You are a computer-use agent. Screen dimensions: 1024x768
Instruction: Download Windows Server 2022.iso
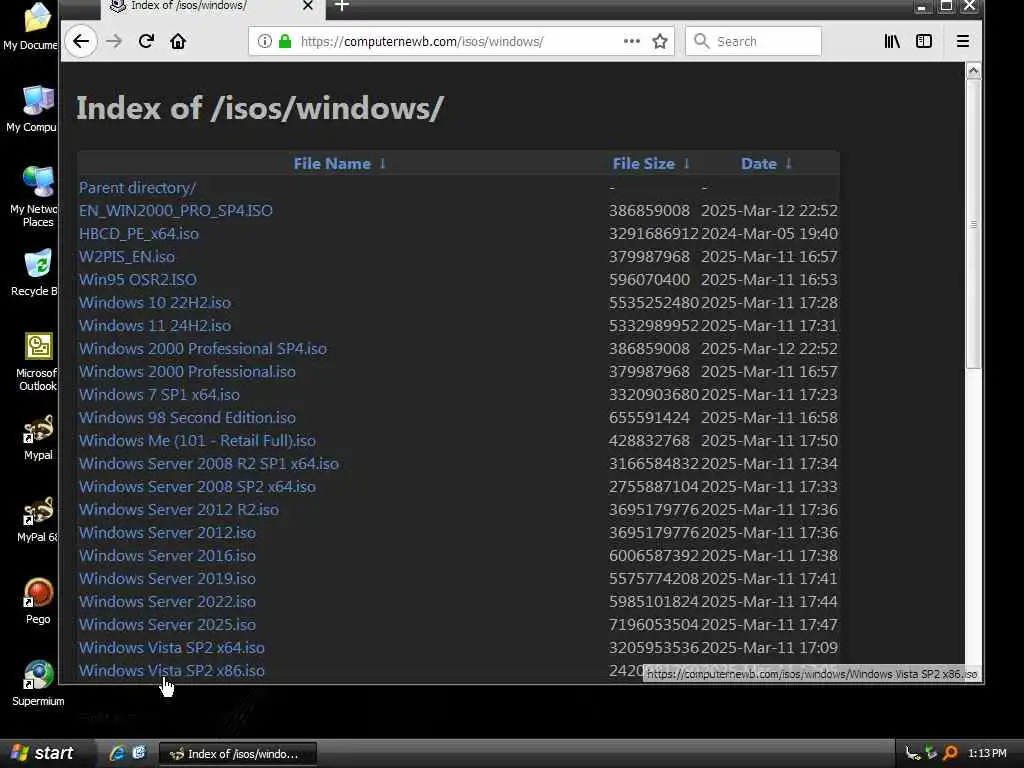[167, 601]
